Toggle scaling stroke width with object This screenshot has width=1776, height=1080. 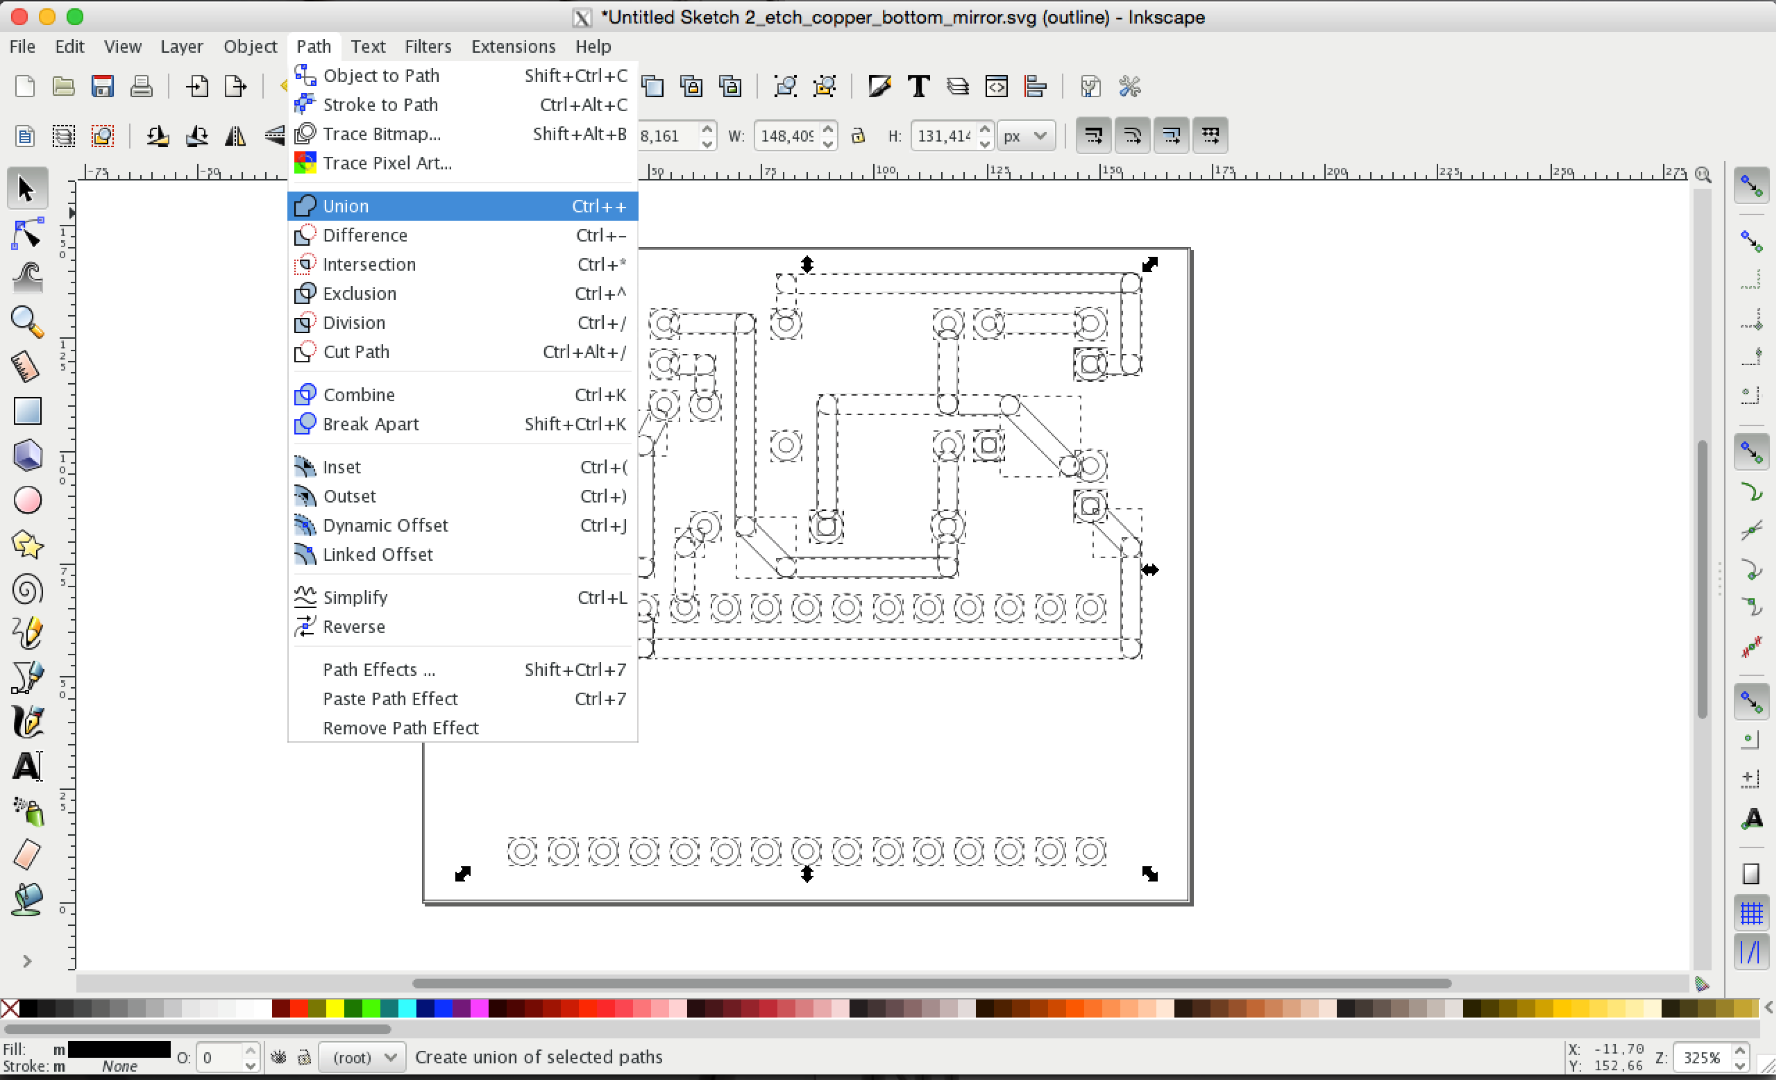click(1093, 135)
